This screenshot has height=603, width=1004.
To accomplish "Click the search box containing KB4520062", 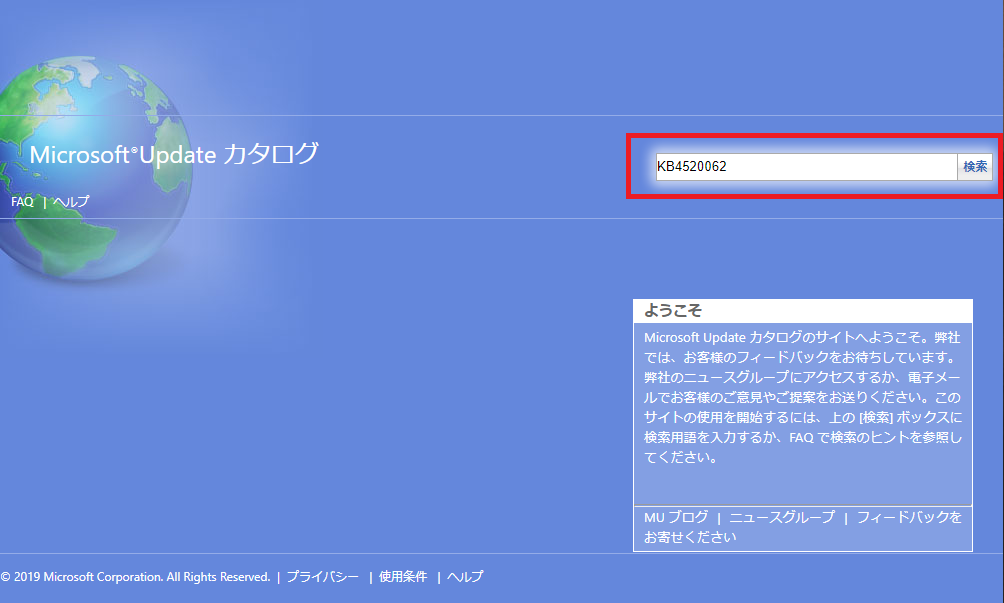I will (806, 166).
